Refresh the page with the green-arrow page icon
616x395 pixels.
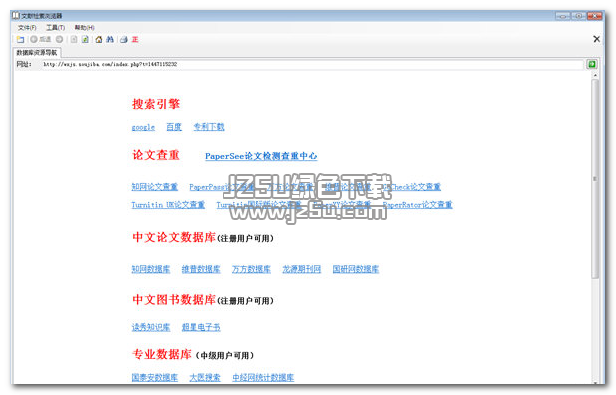[85, 39]
